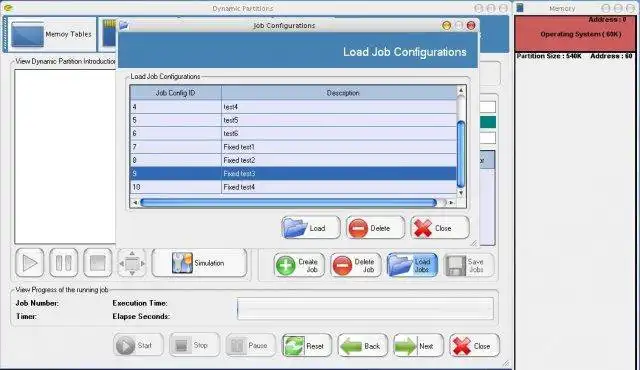Click job config ID cell 10

(x=176, y=187)
